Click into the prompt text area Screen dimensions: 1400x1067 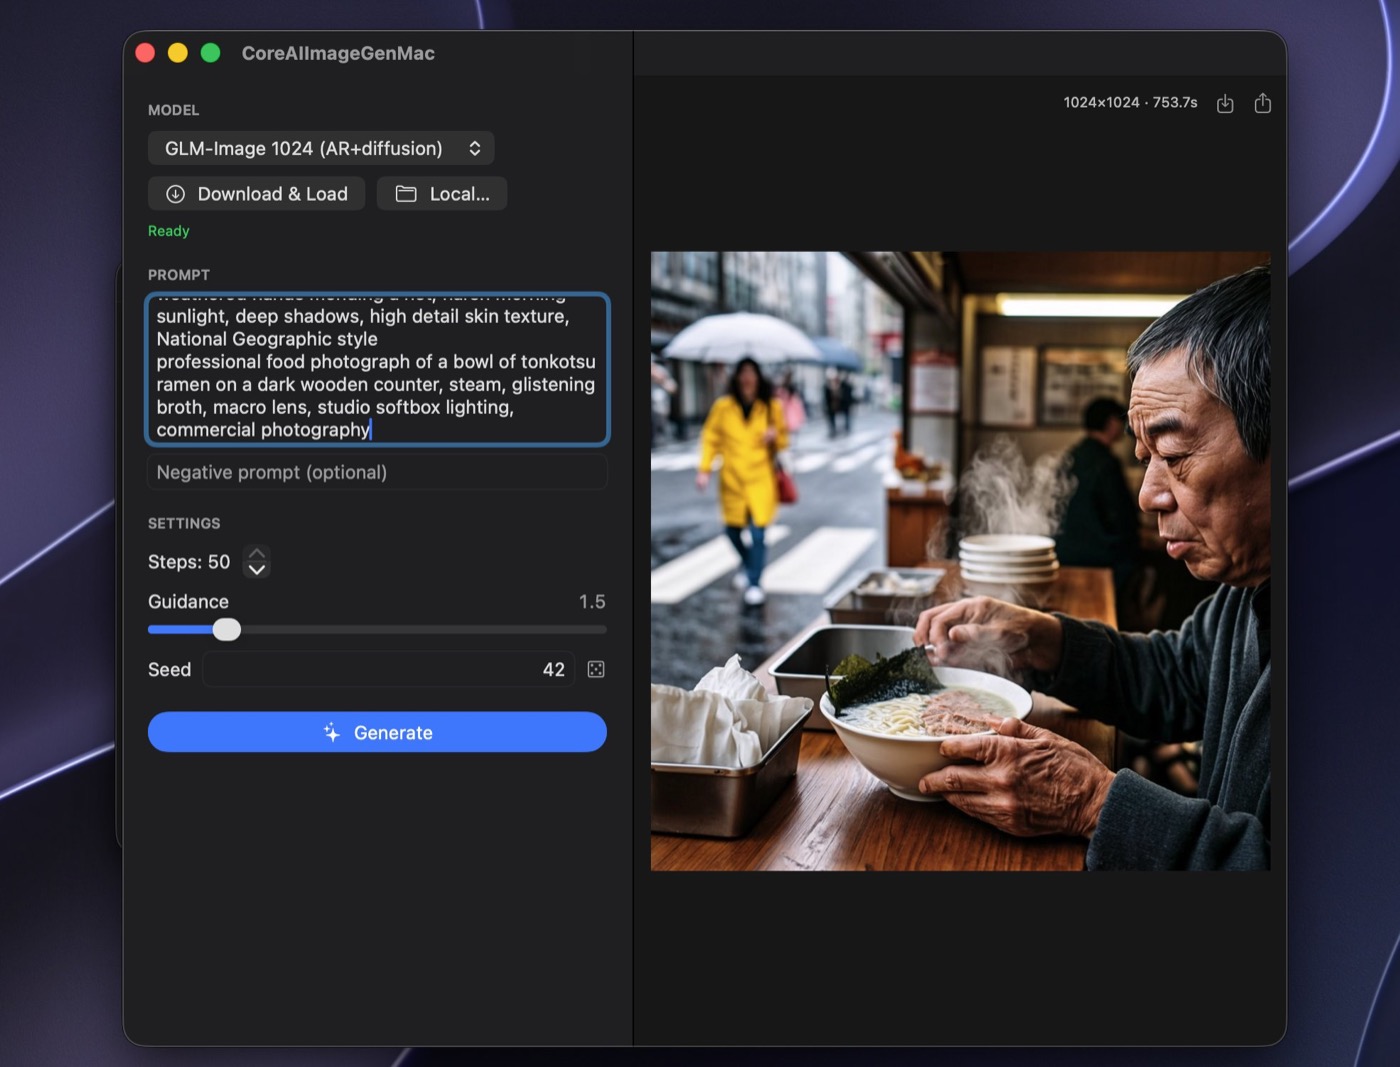coord(377,369)
